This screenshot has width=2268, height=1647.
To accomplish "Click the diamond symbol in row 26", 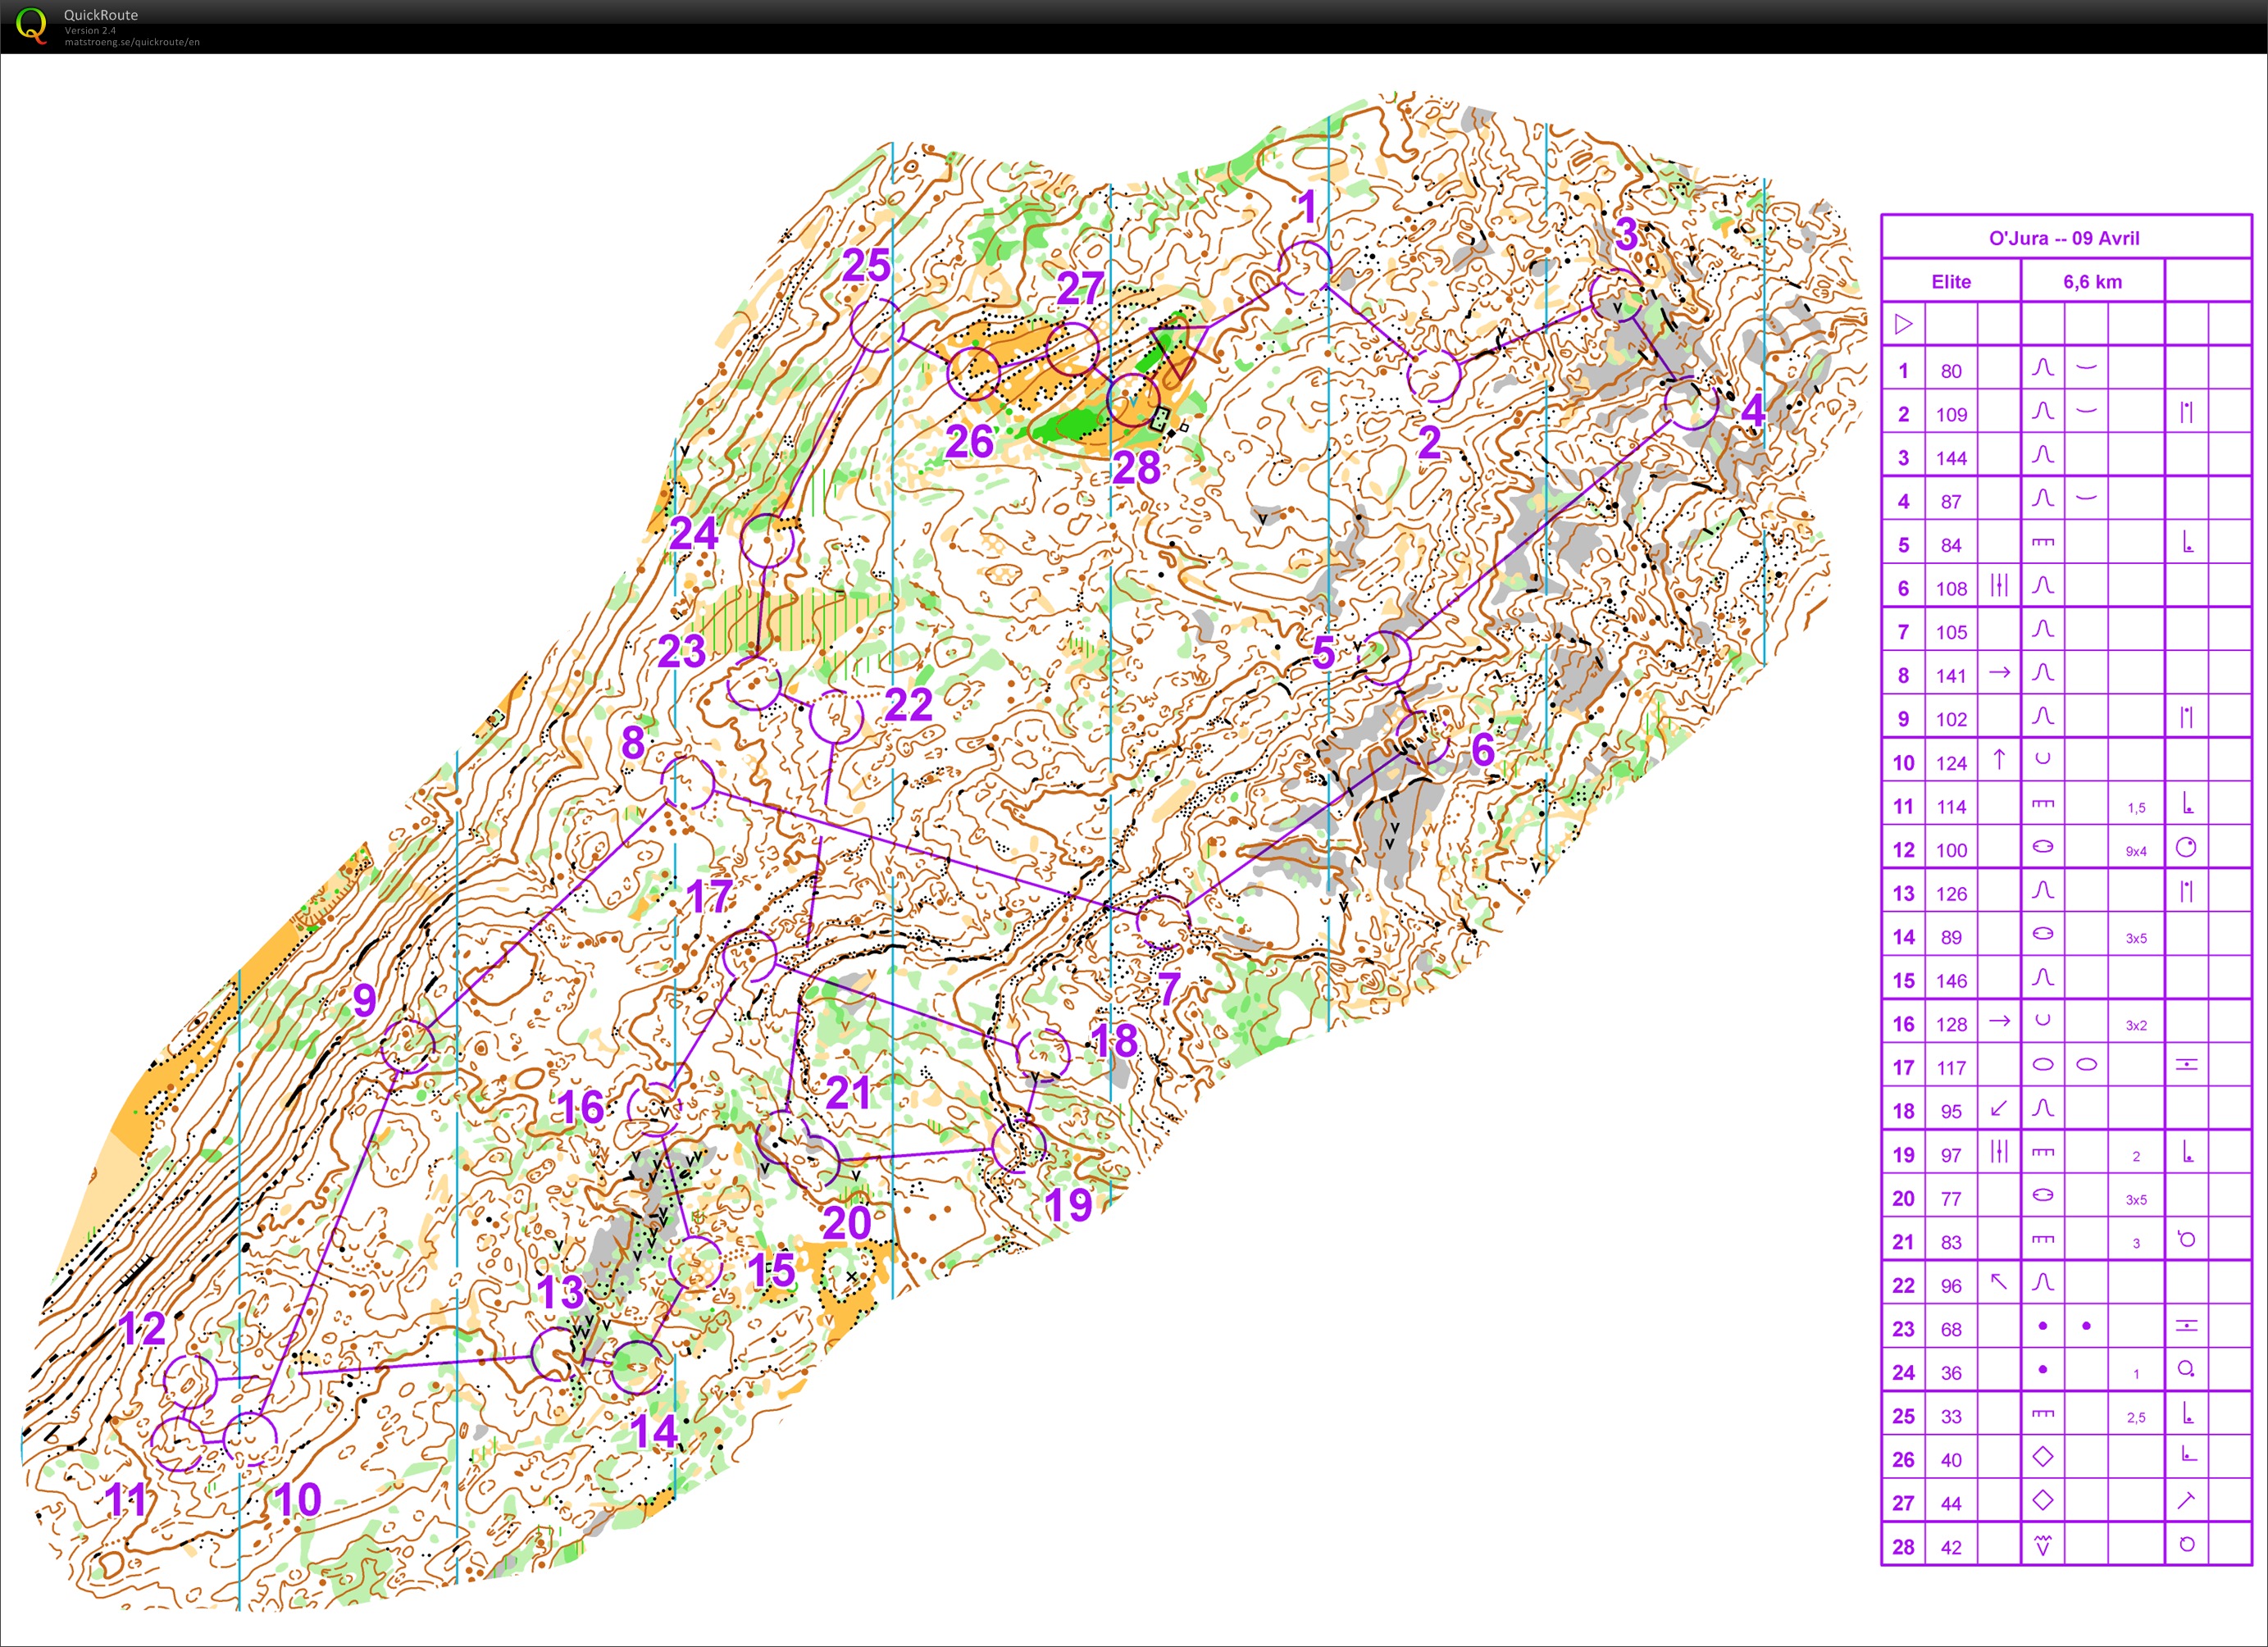I will 2043,1457.
